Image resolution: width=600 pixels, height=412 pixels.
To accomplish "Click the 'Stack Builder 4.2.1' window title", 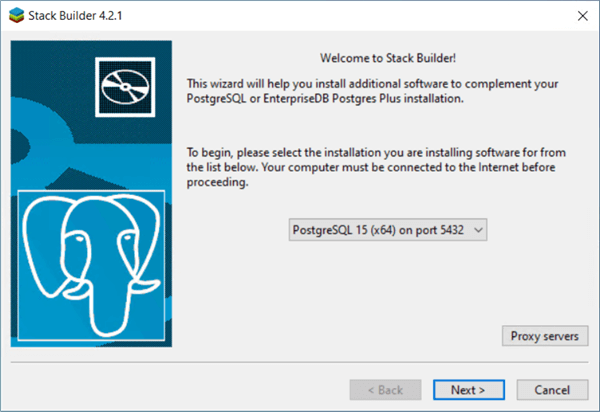I will coord(75,16).
